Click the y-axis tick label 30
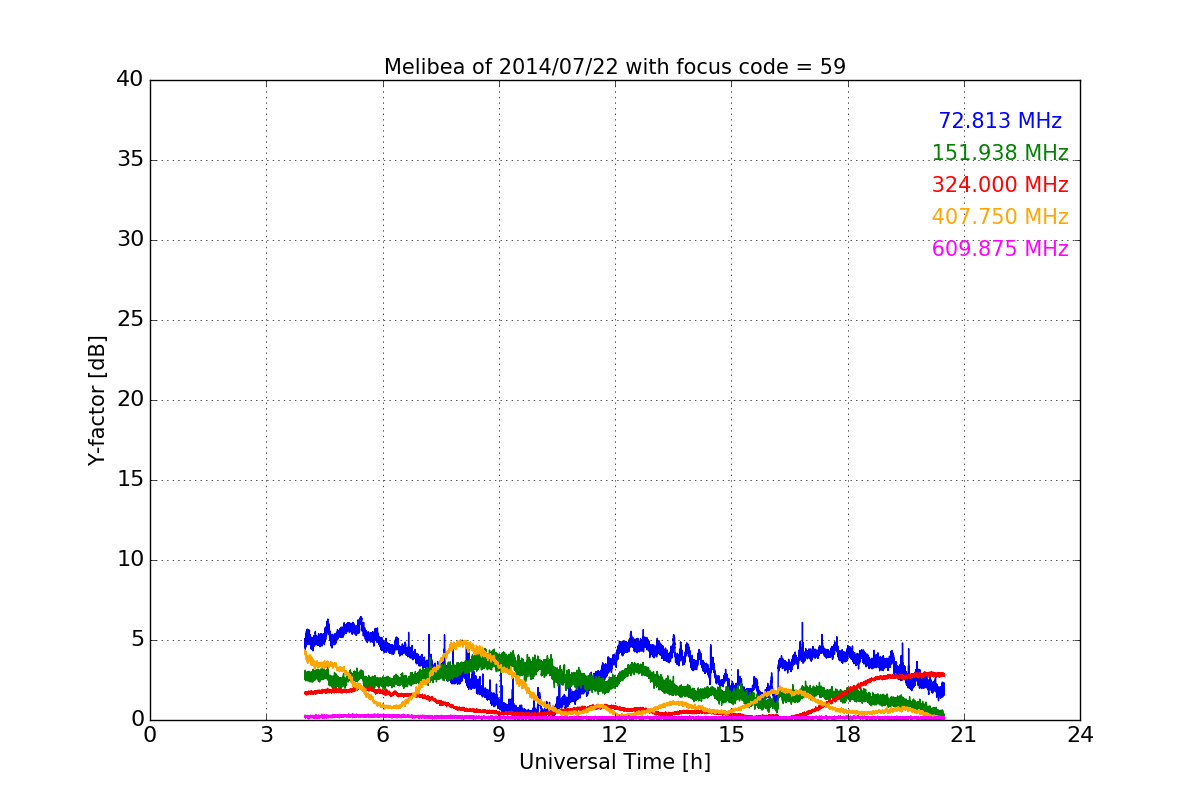 pyautogui.click(x=130, y=240)
